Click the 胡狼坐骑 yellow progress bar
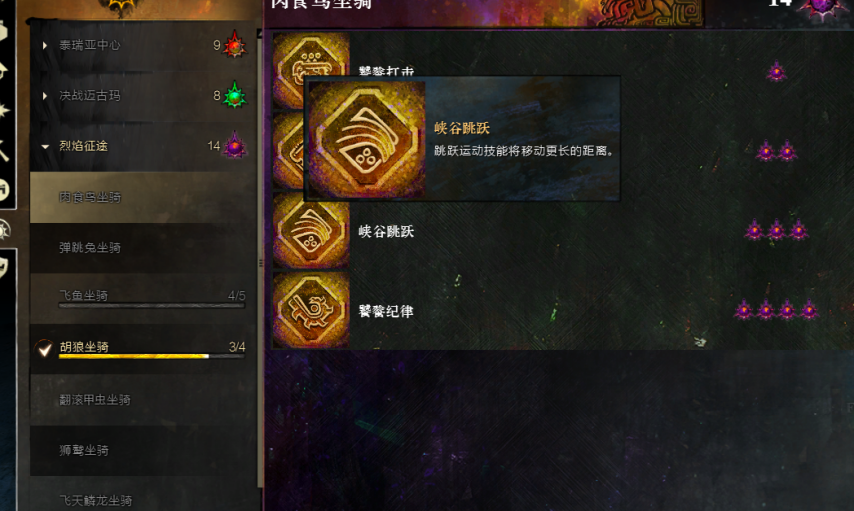Screen dimensions: 854x511 [152, 356]
